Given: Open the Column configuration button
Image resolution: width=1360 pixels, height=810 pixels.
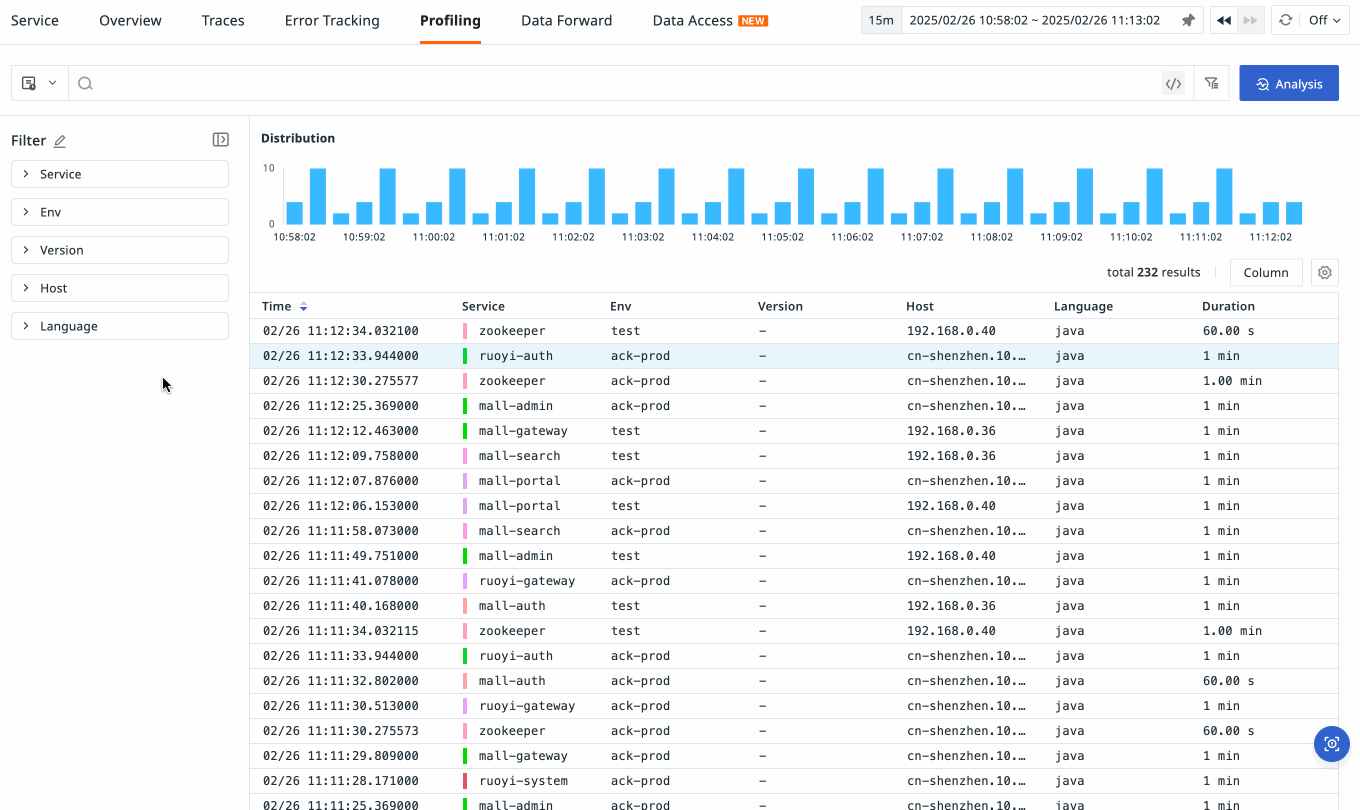Looking at the screenshot, I should point(1266,273).
